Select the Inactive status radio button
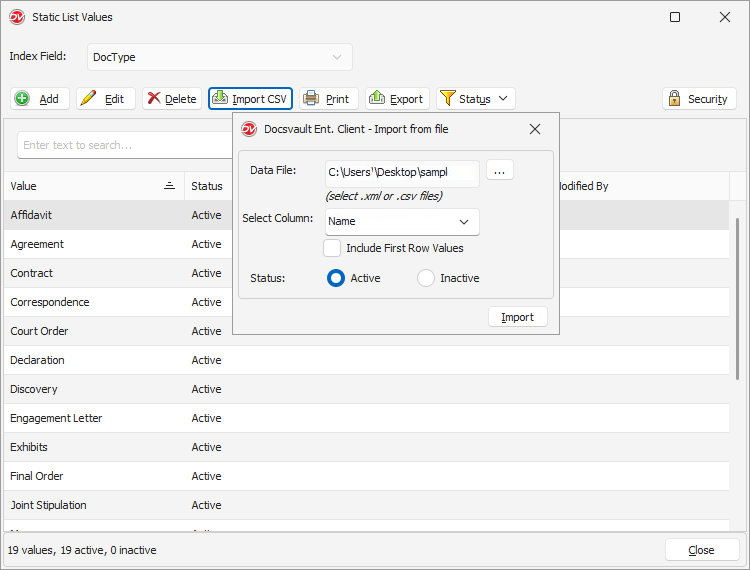This screenshot has width=750, height=570. tap(426, 278)
